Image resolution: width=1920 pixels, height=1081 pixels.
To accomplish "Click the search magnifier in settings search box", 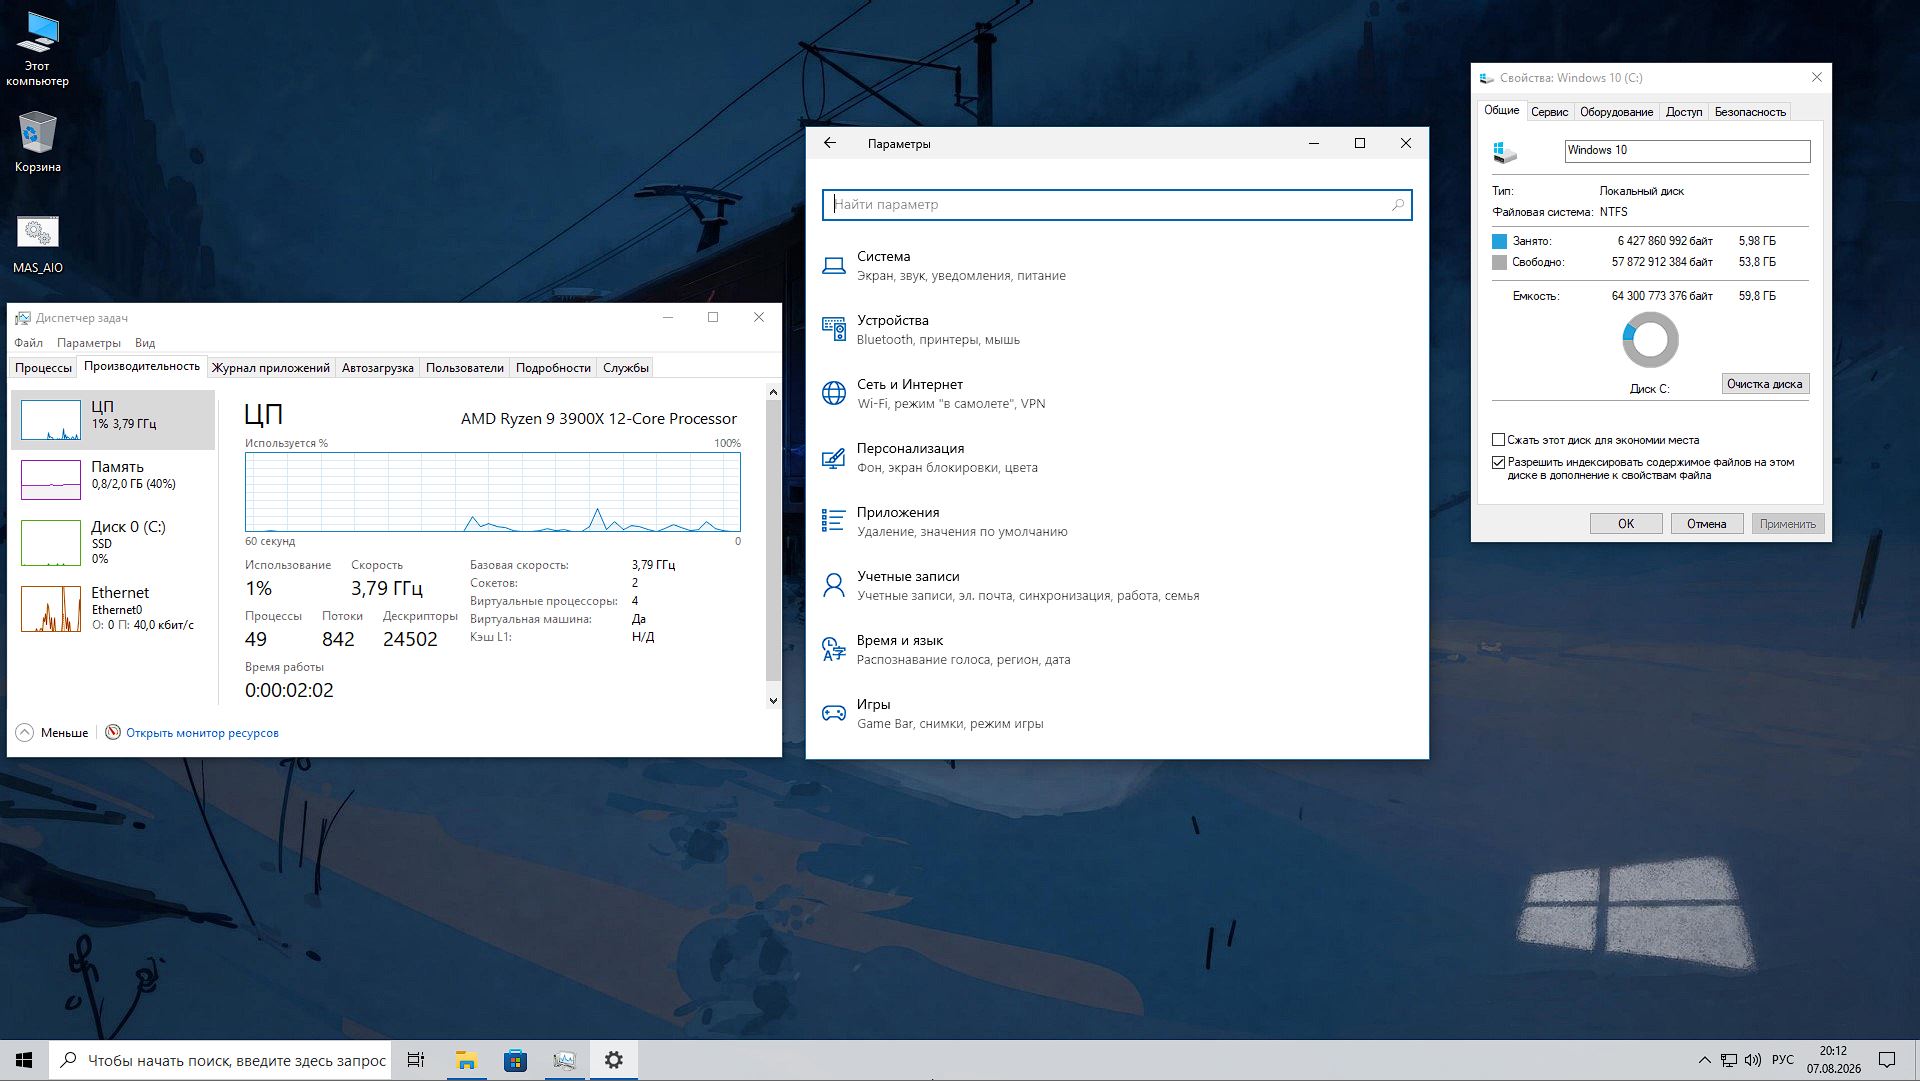I will click(1398, 205).
